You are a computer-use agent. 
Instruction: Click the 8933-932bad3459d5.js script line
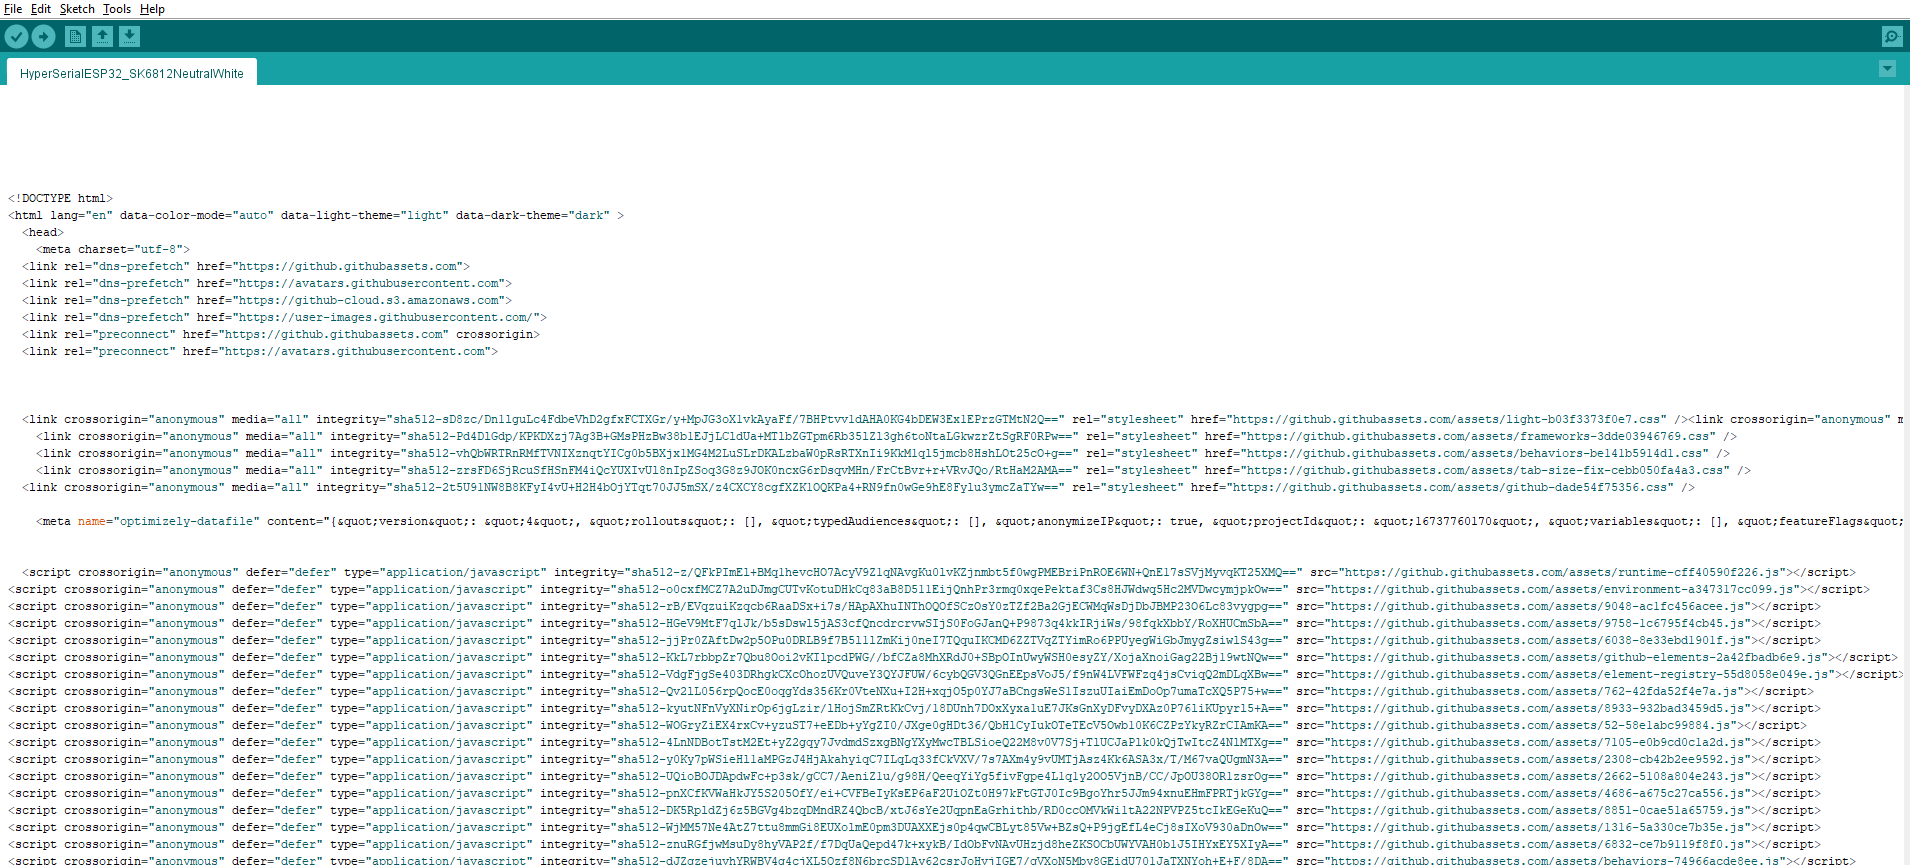pos(914,709)
